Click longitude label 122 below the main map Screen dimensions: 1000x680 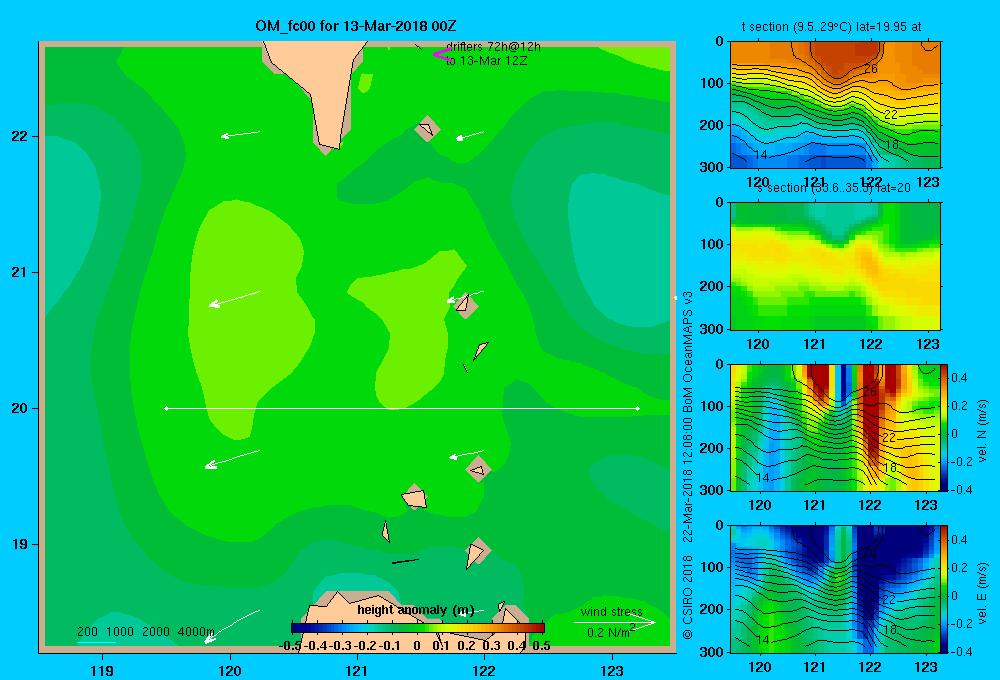[x=484, y=670]
